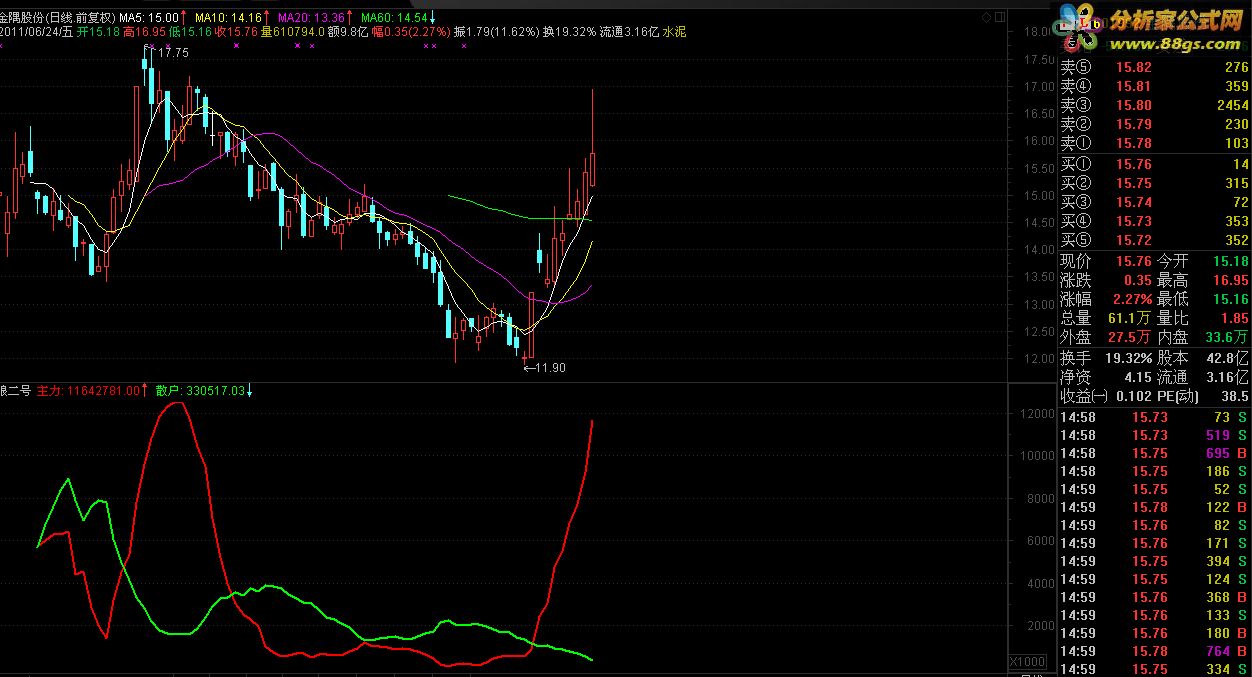Click the 流通 3.16亿 value in quote panel
The height and width of the screenshot is (677, 1252).
(x=1229, y=377)
